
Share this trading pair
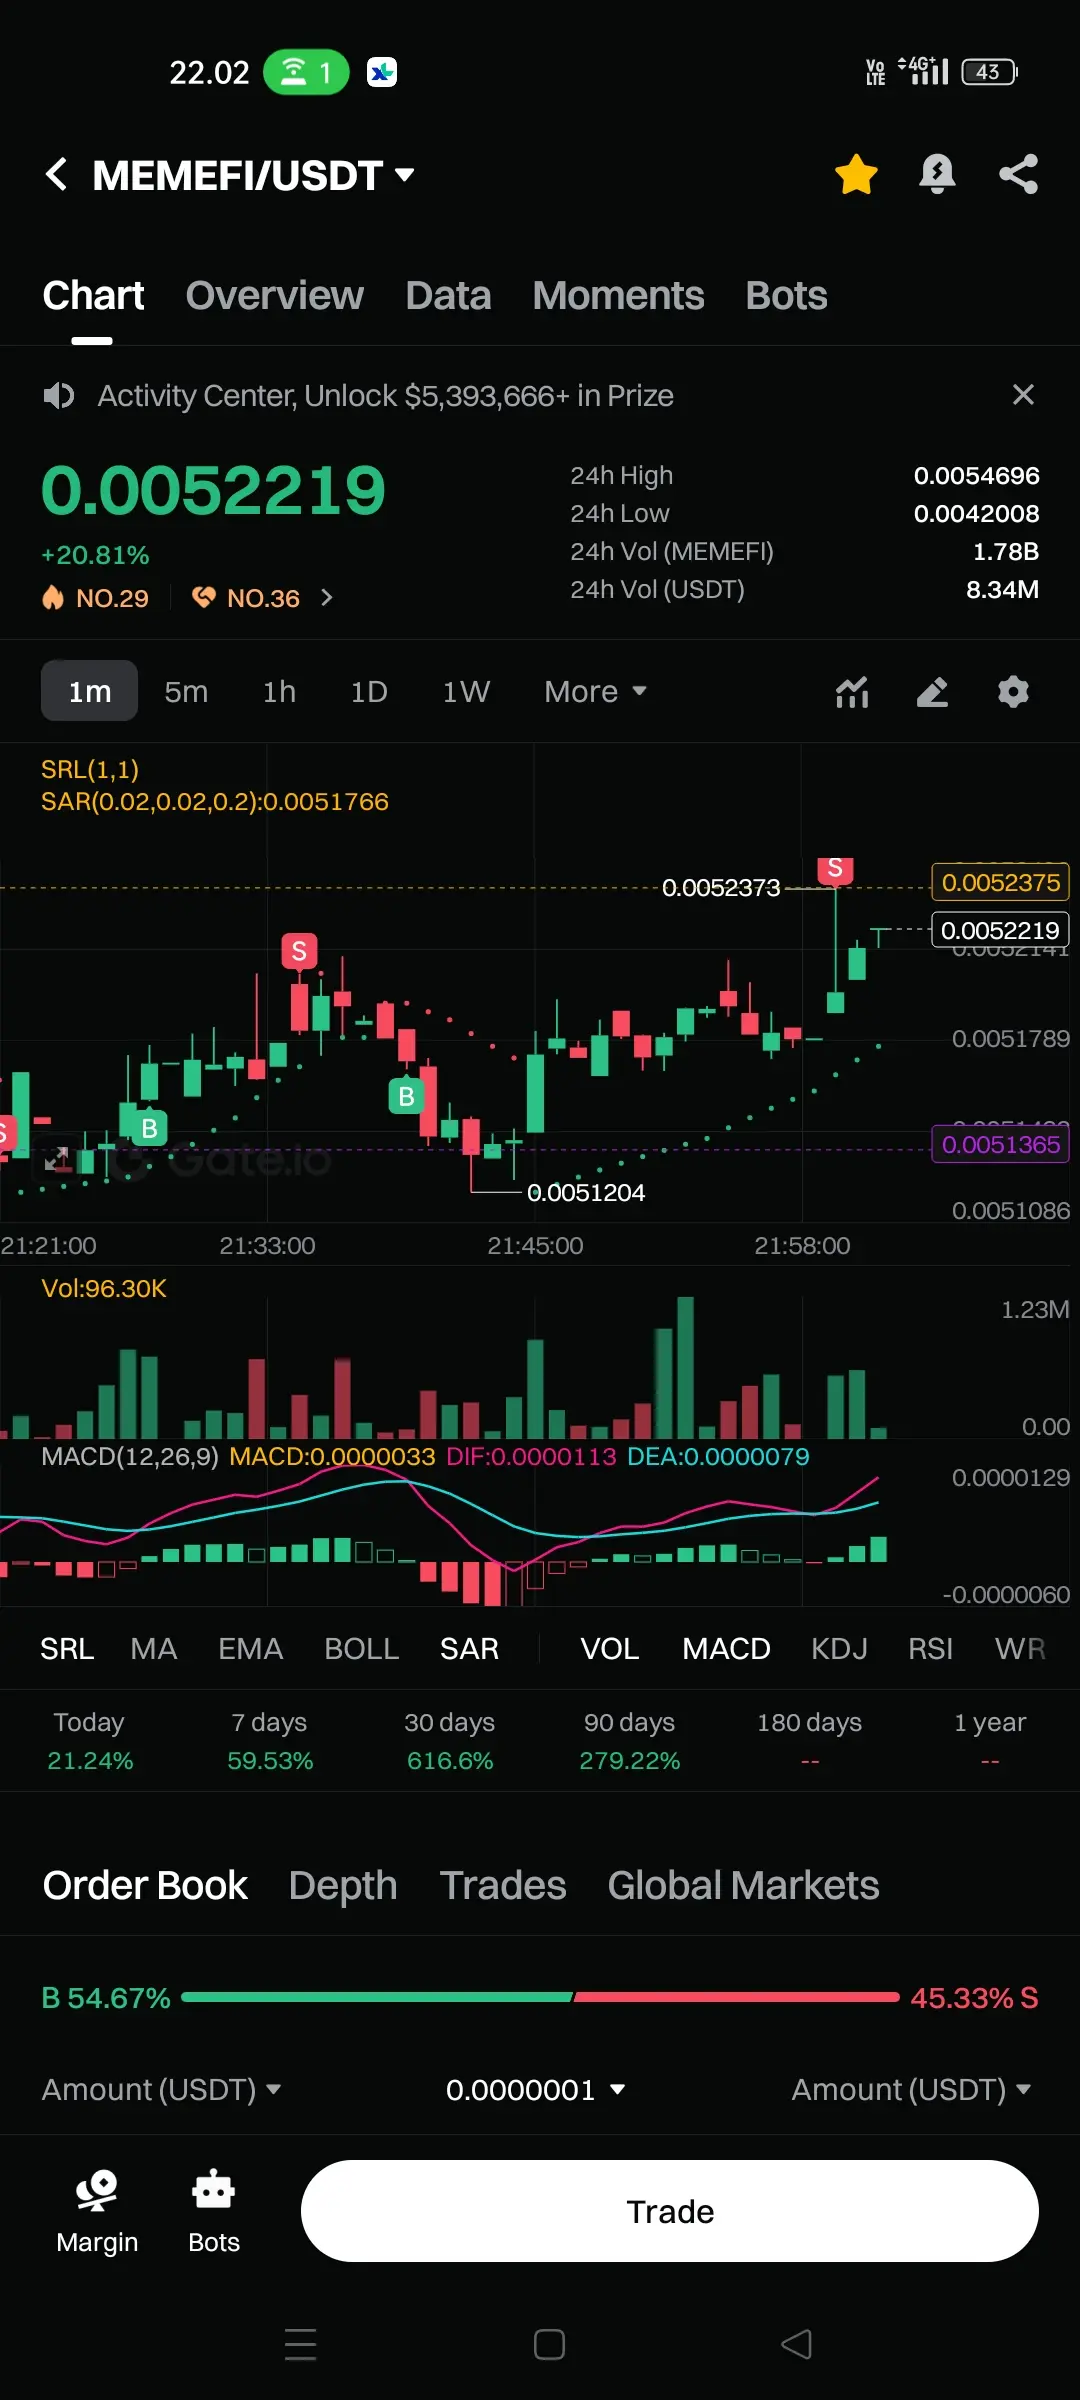pyautogui.click(x=1018, y=174)
